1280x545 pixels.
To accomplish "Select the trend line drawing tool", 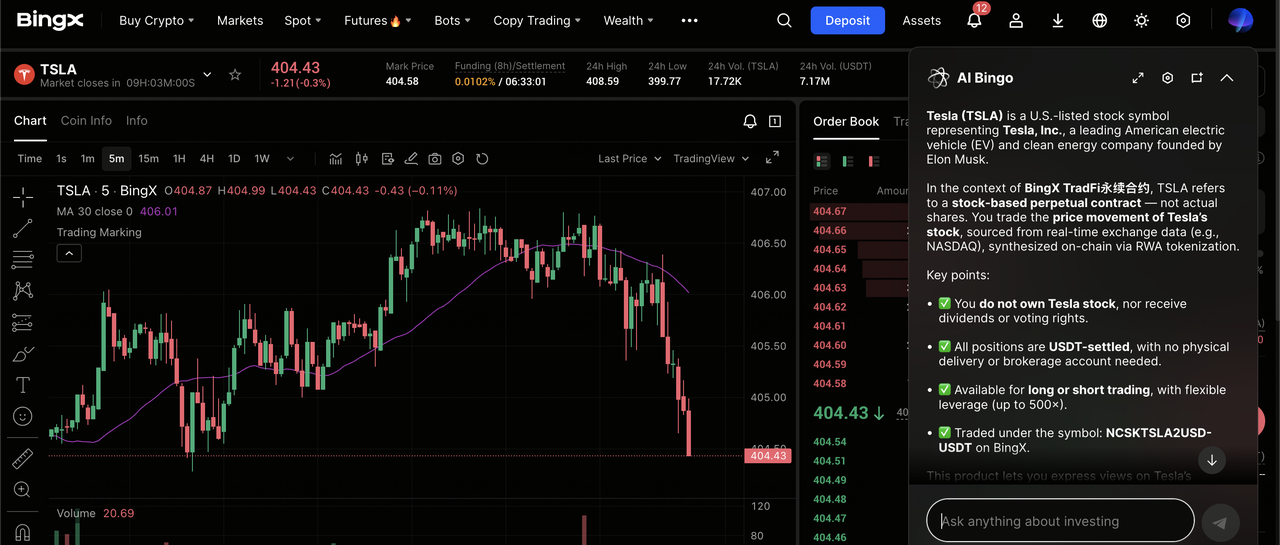I will pyautogui.click(x=22, y=229).
